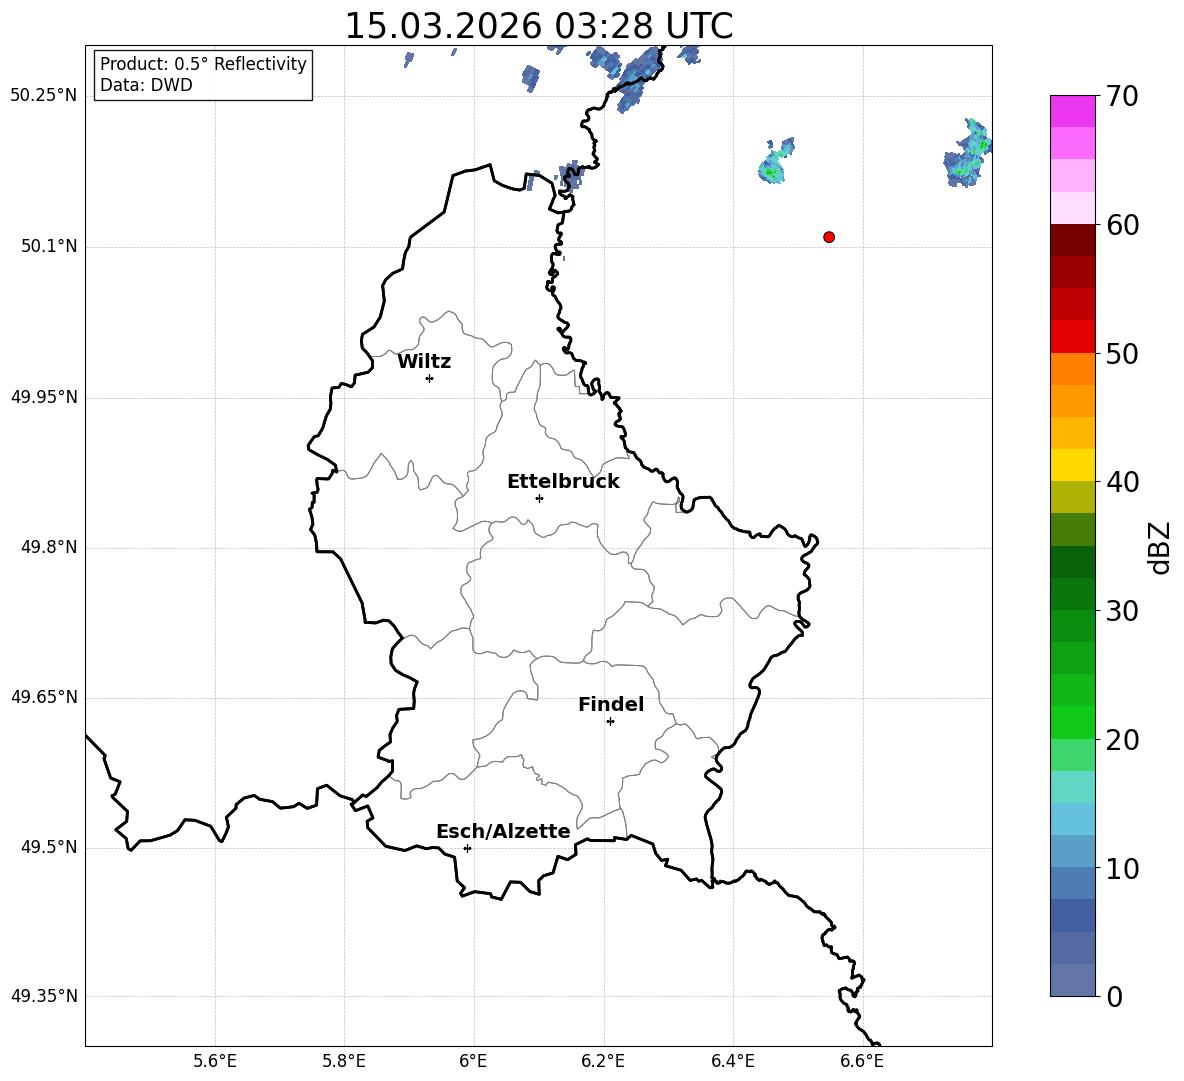Click the Findel location cross marker

[610, 722]
